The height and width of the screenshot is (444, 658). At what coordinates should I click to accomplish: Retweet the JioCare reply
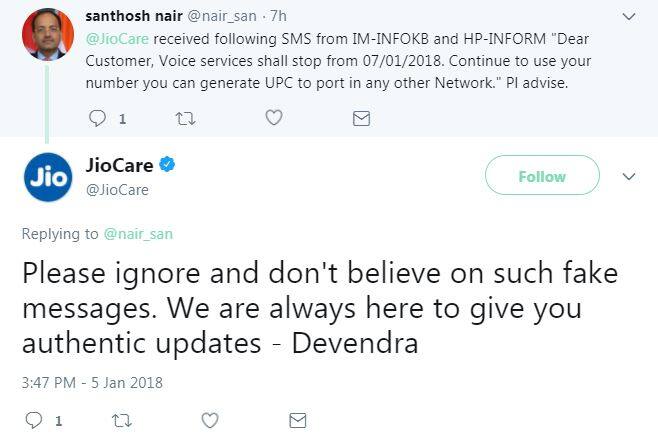[x=120, y=421]
